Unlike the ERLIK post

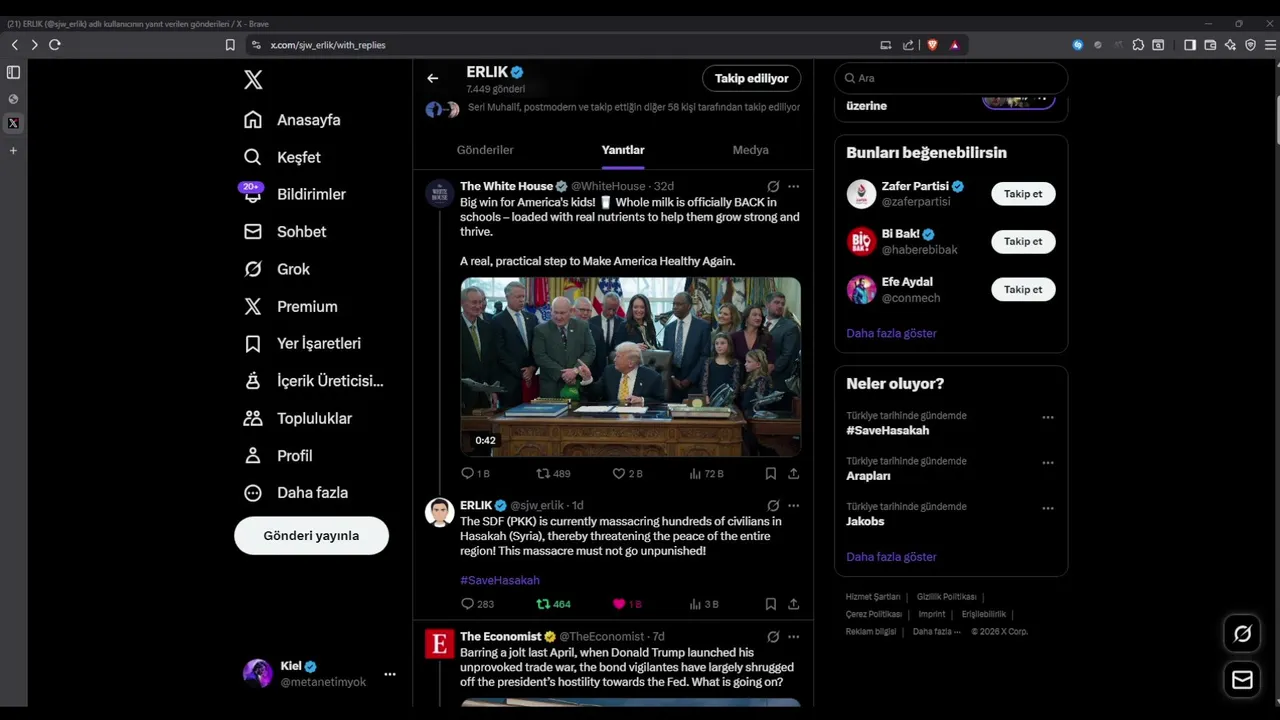[627, 604]
